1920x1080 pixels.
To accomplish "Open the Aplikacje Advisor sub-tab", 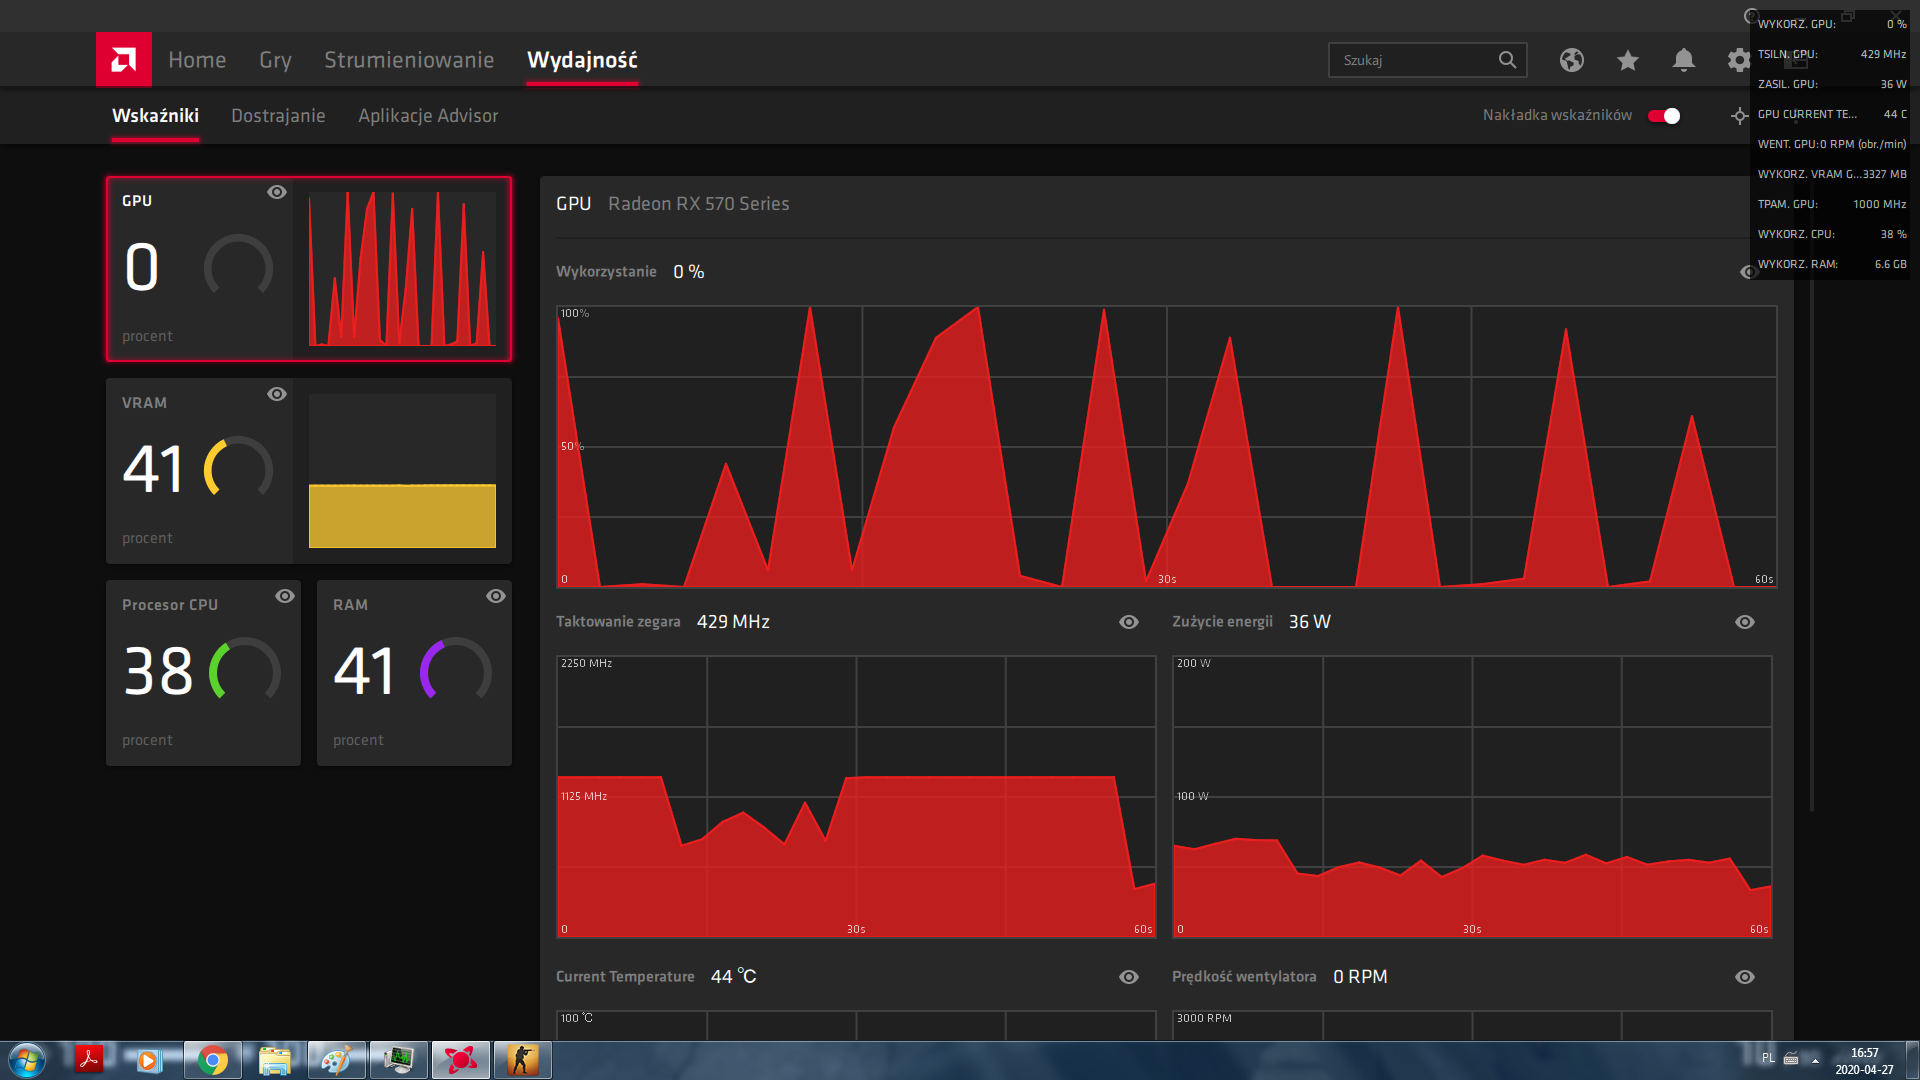I will [x=428, y=116].
